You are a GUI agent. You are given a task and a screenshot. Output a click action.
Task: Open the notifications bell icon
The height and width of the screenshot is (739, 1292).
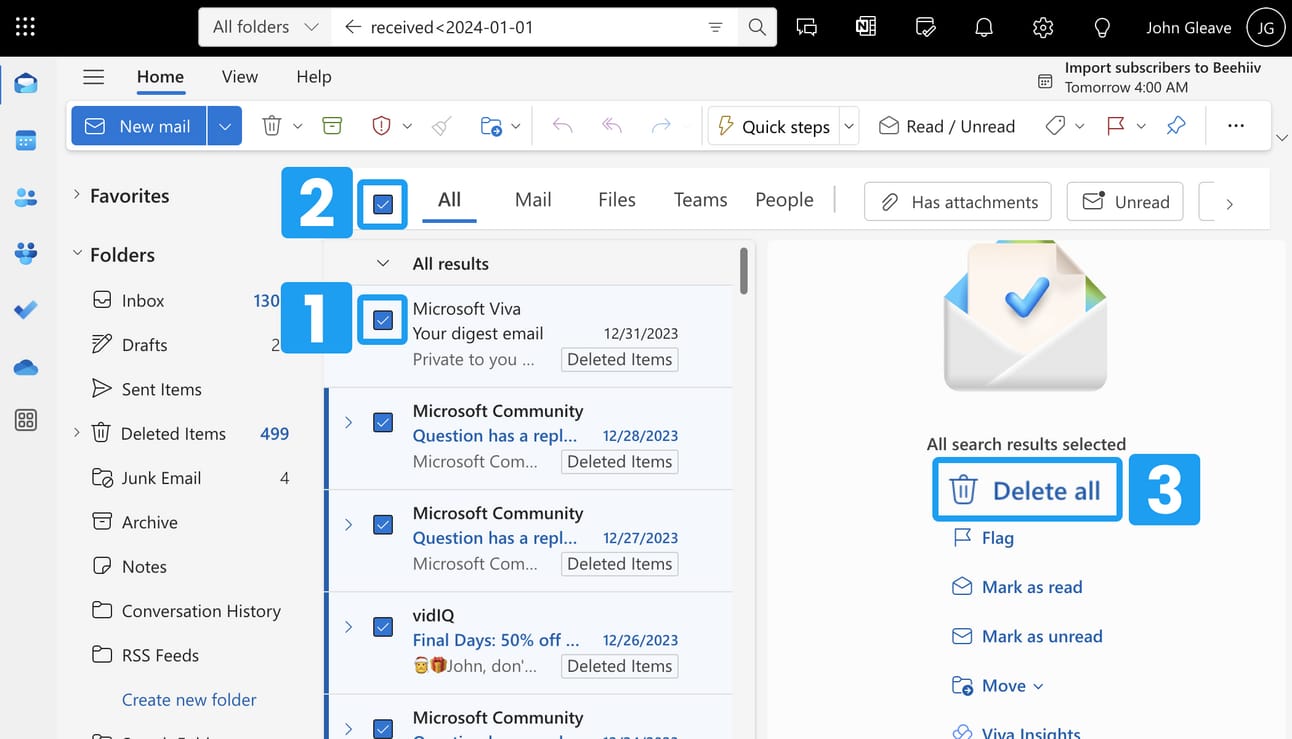(984, 27)
